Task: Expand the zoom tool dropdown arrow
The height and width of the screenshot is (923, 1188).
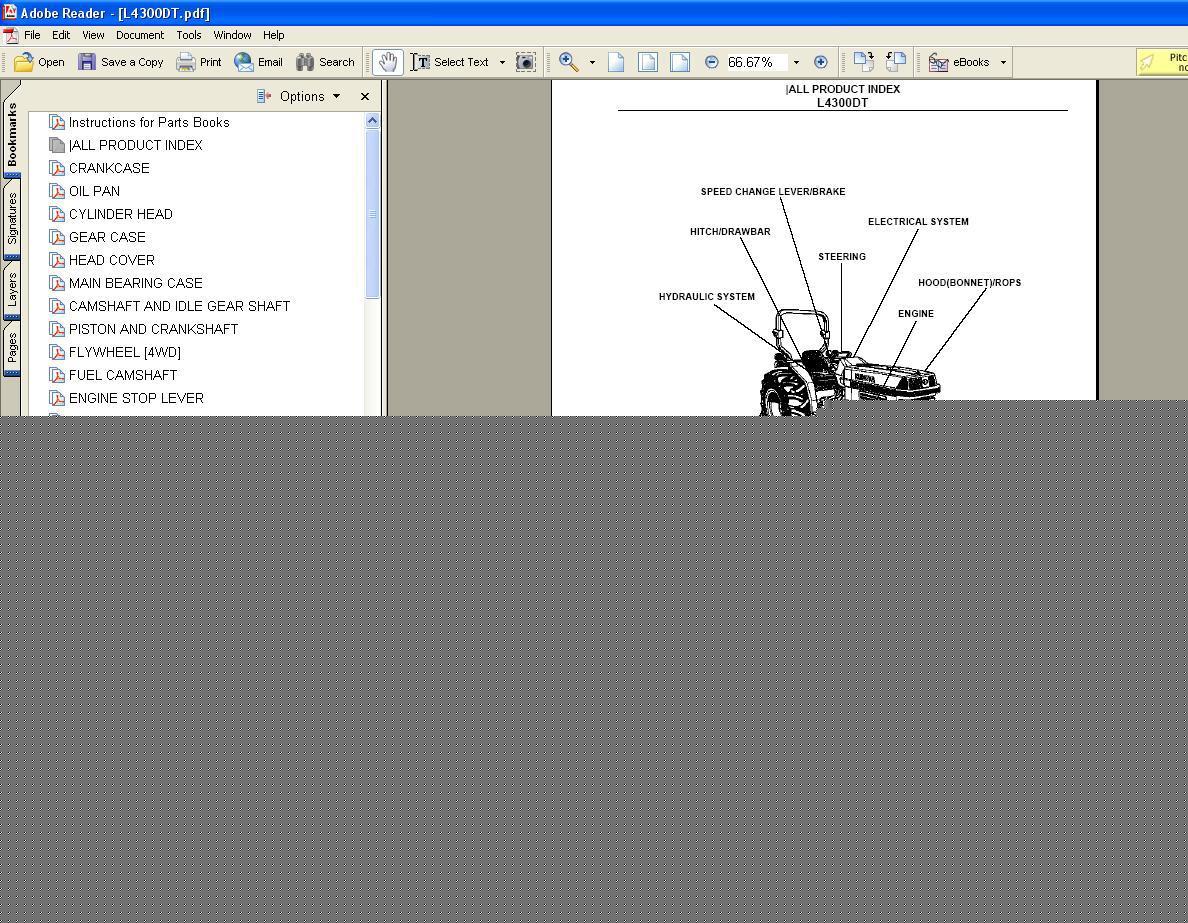Action: (x=592, y=62)
